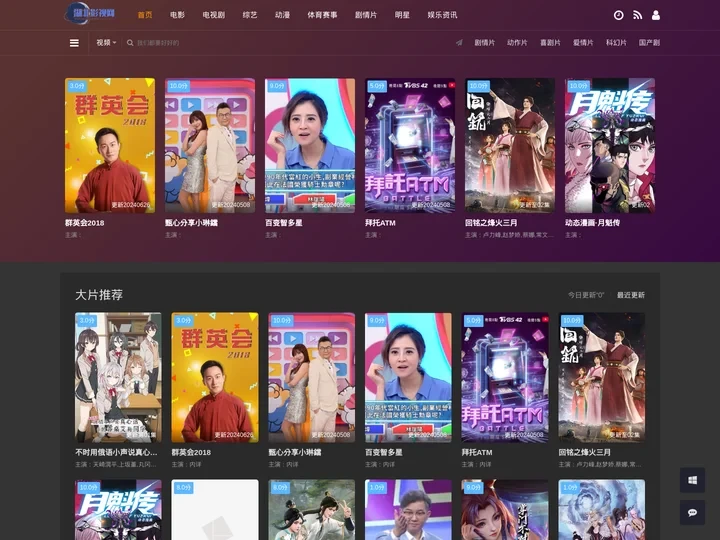
Task: Open the 体育赛事 menu
Action: (322, 15)
